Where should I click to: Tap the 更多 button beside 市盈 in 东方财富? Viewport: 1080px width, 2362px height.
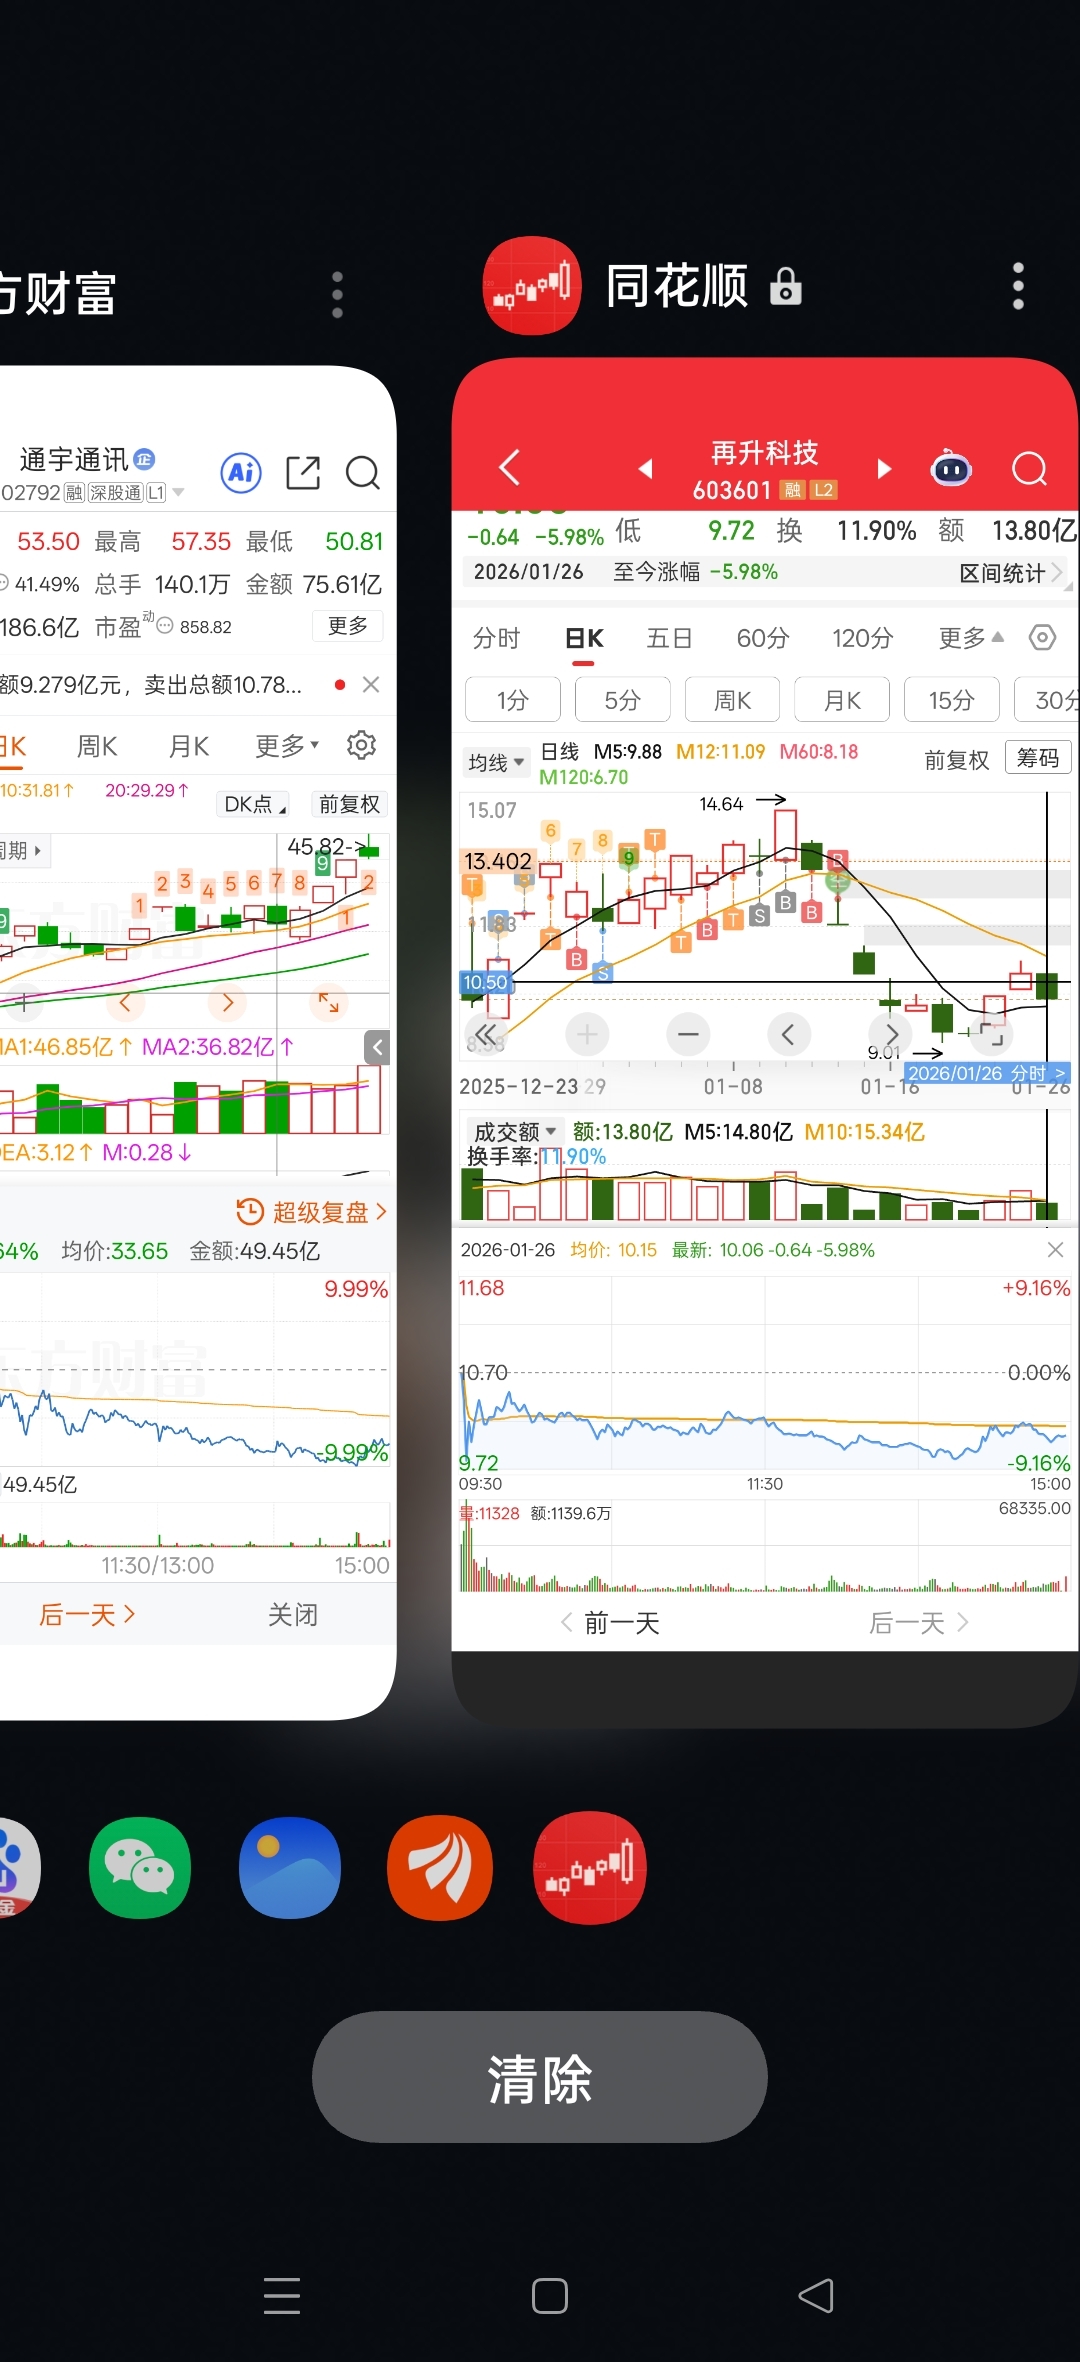(x=348, y=626)
